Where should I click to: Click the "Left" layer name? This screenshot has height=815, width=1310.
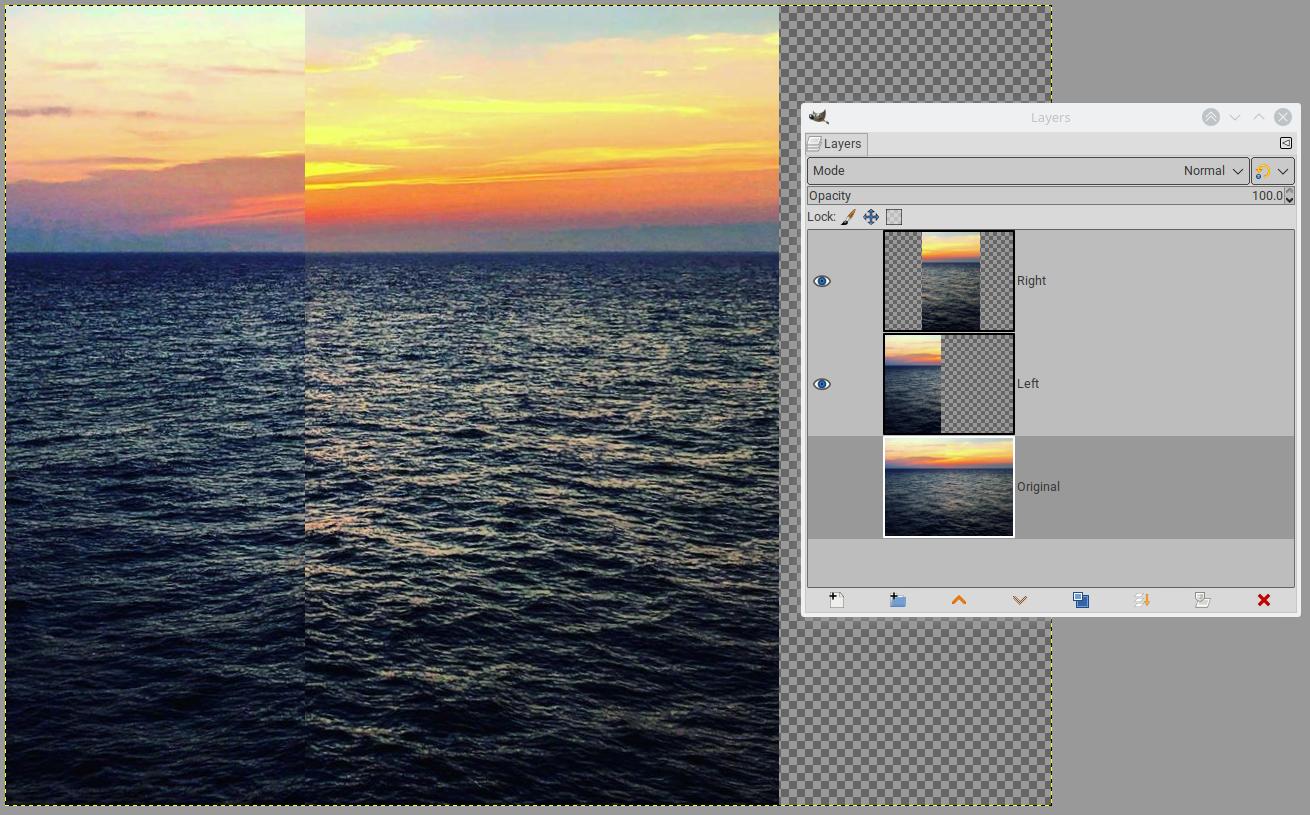(x=1028, y=384)
